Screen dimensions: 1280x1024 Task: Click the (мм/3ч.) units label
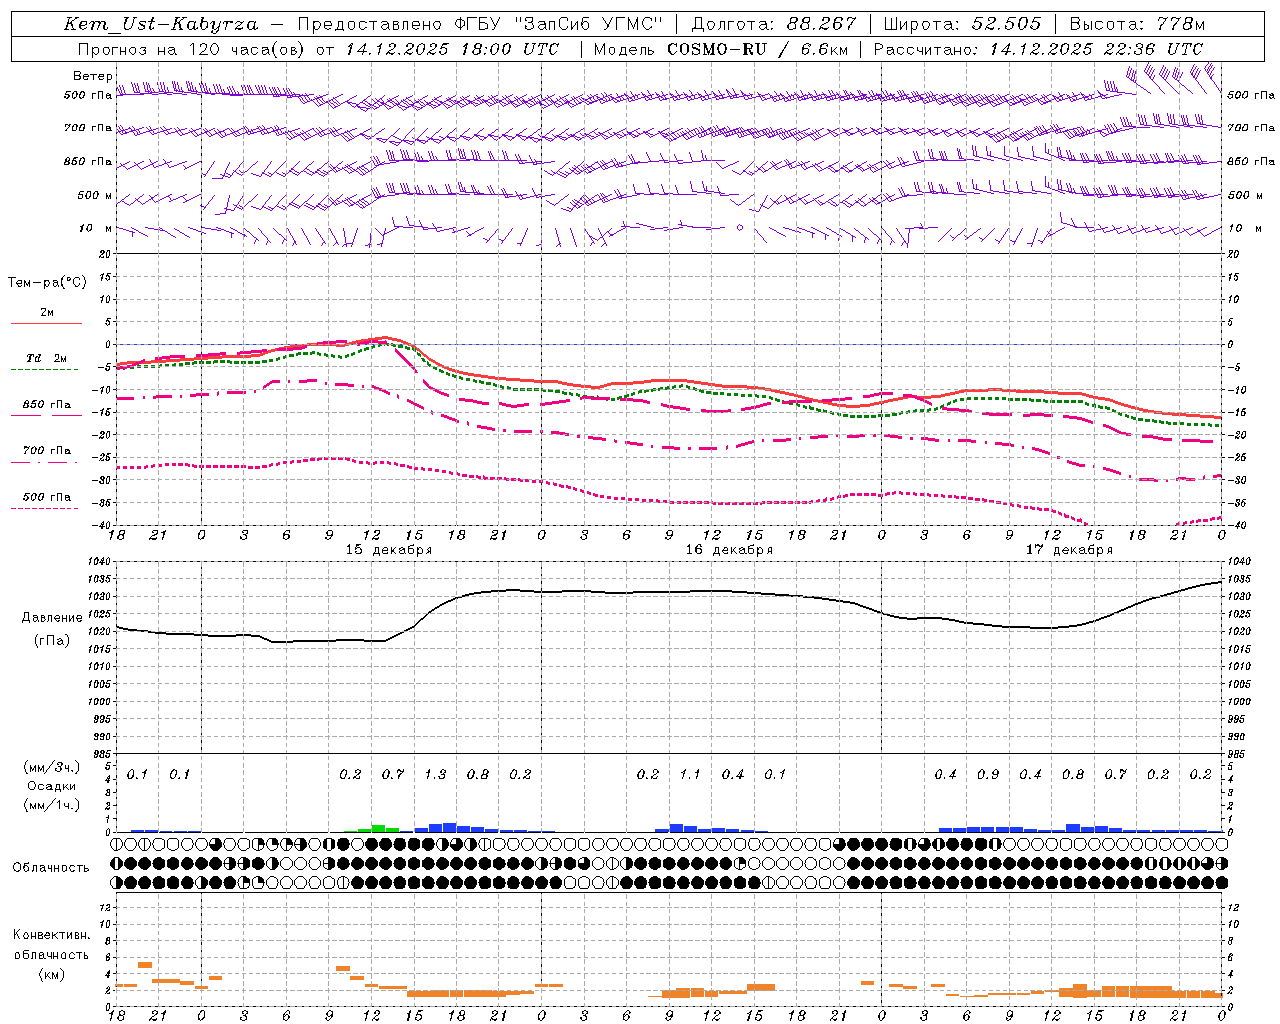52,767
